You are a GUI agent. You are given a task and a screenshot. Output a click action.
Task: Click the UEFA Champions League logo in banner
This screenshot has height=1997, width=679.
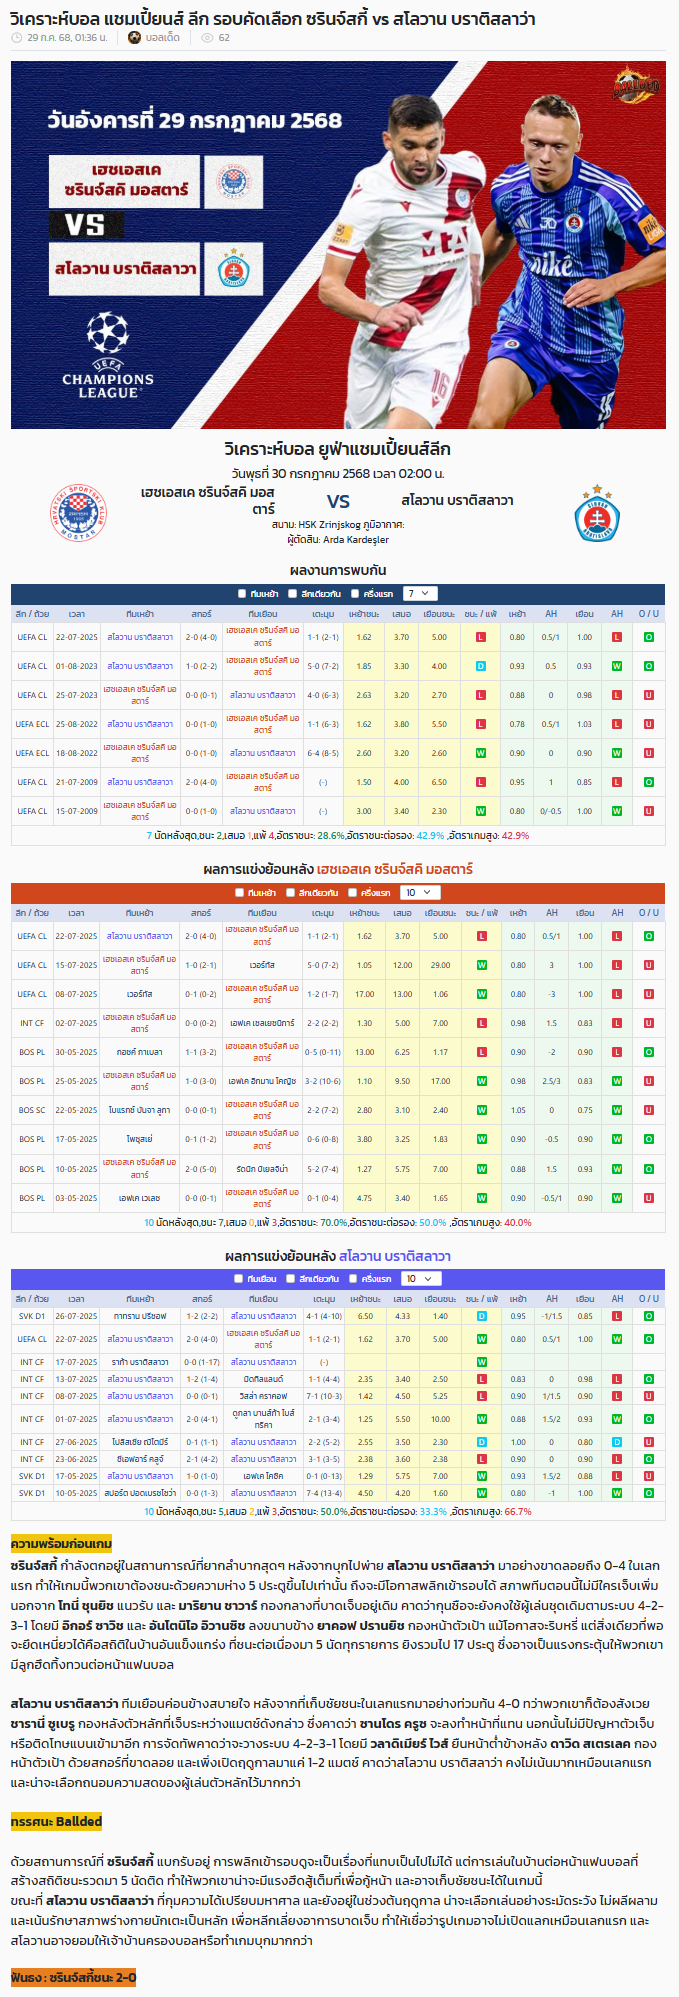pos(108,356)
